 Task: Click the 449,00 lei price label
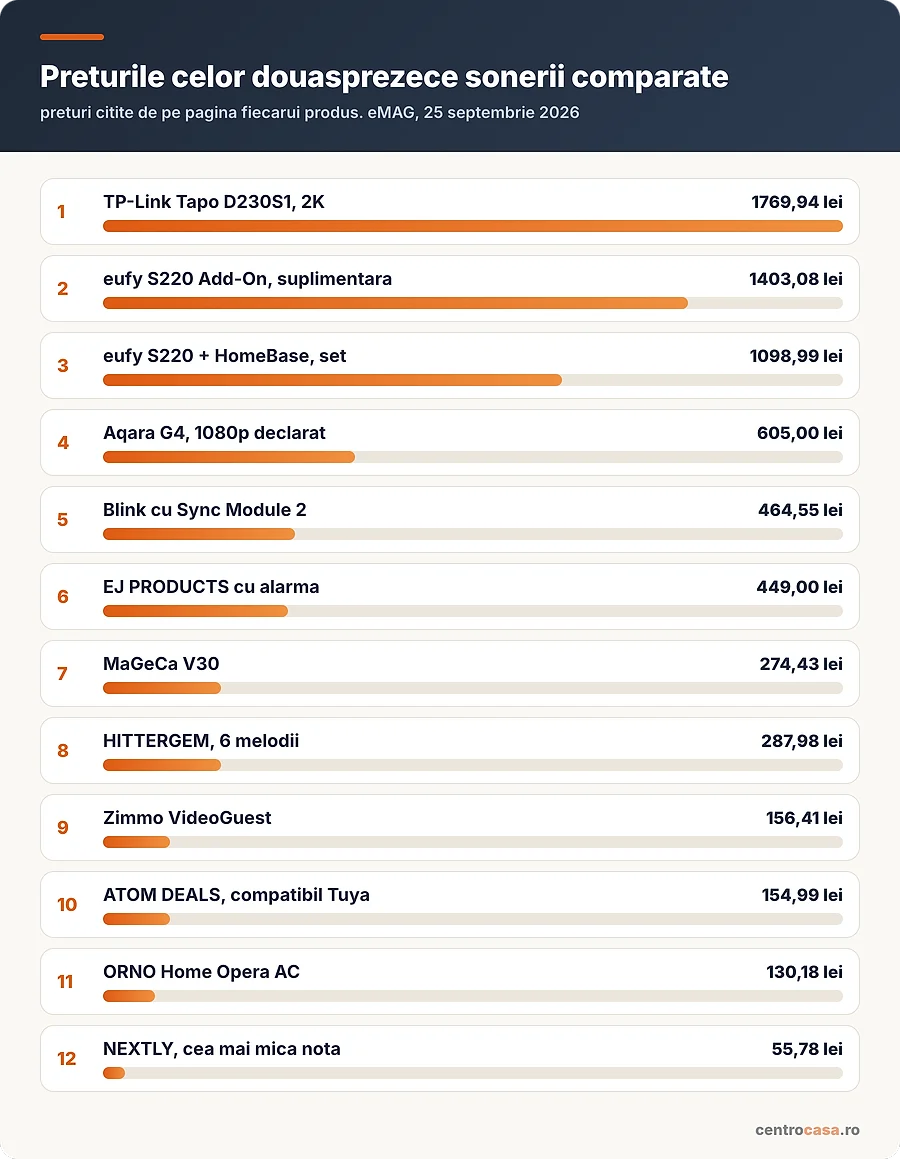[x=800, y=587]
